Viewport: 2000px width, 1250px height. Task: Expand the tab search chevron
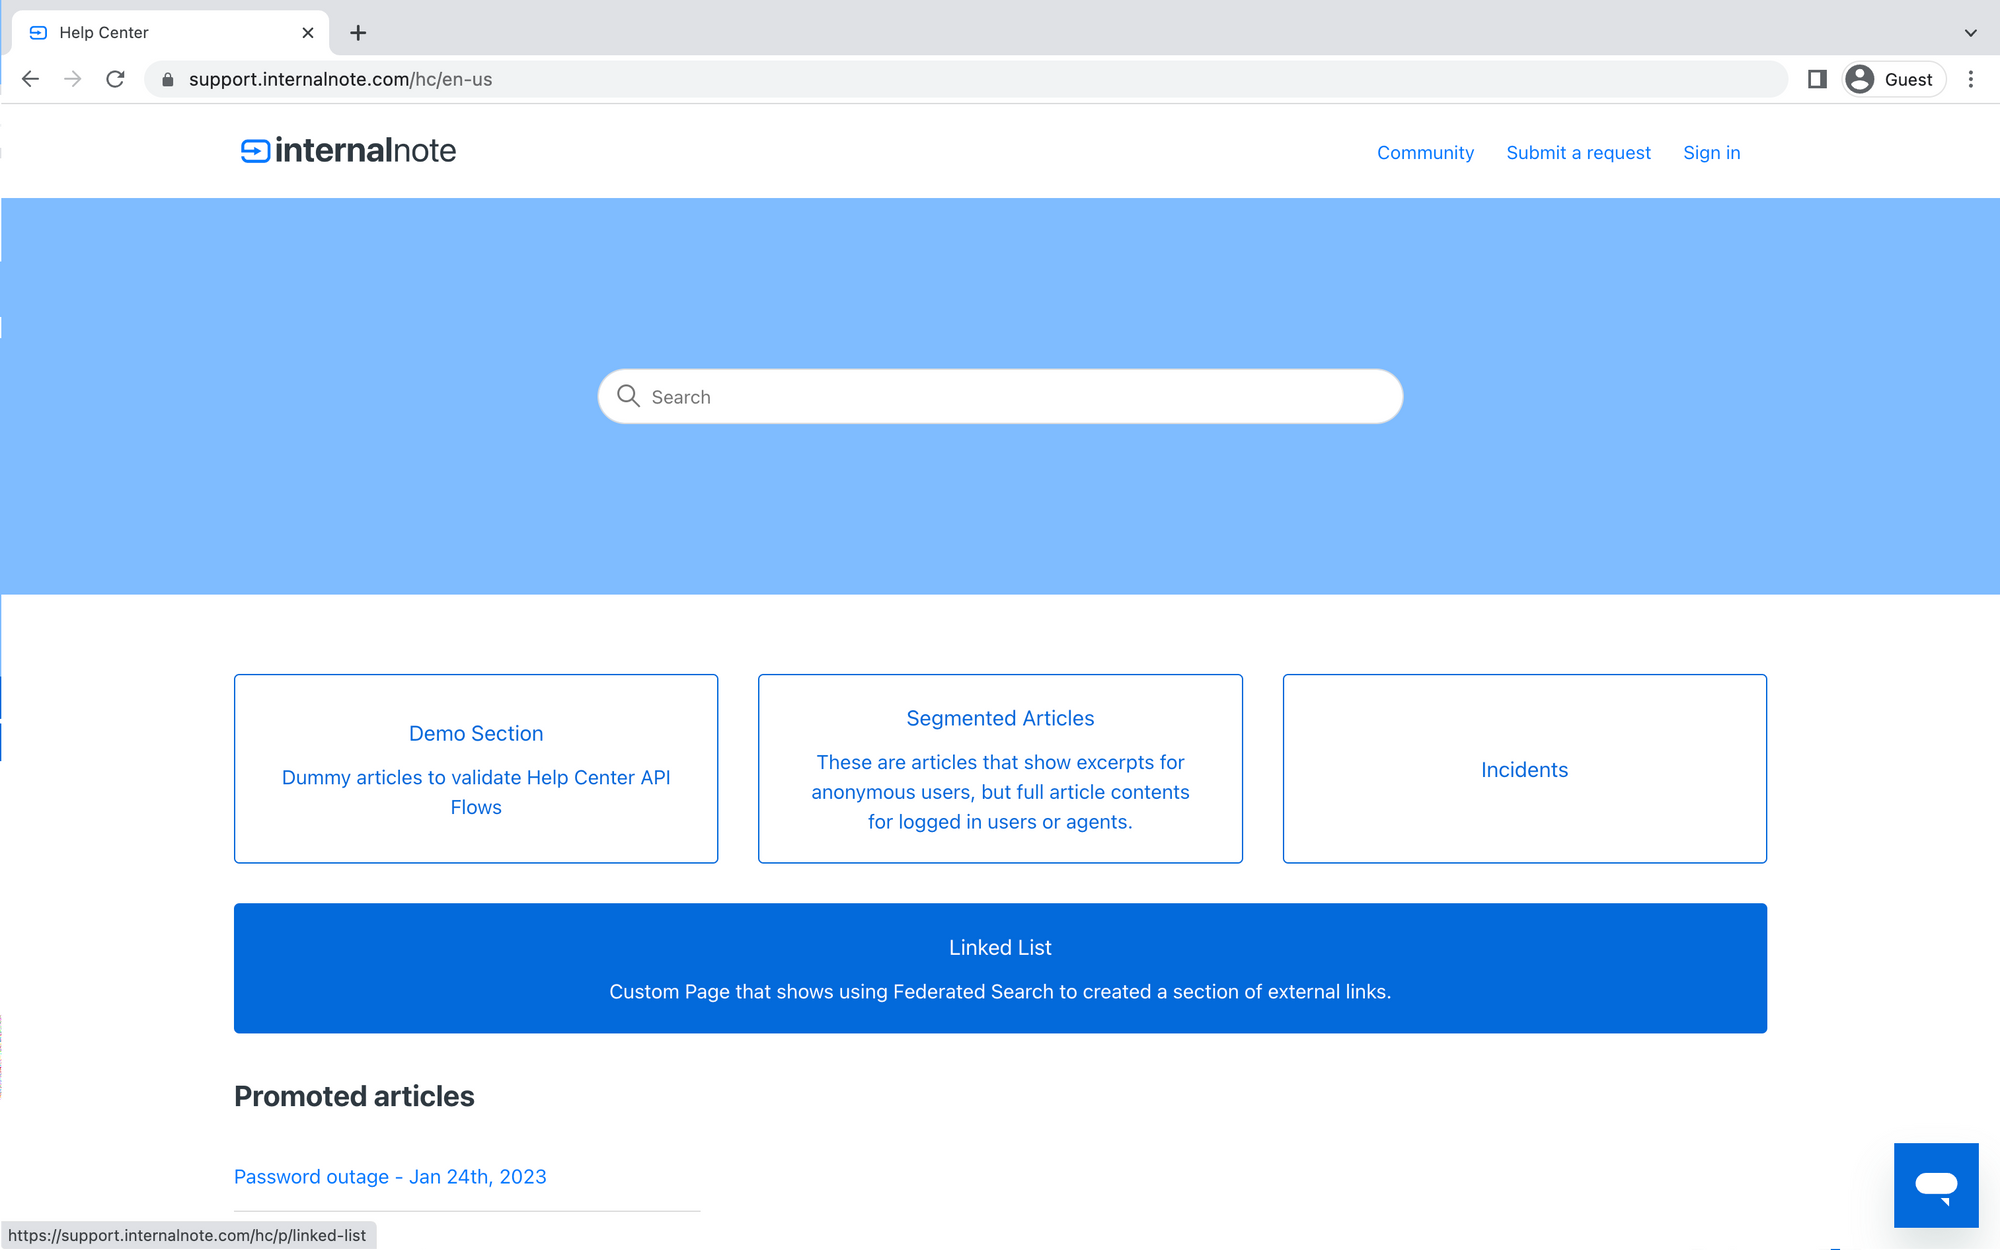pyautogui.click(x=1970, y=33)
